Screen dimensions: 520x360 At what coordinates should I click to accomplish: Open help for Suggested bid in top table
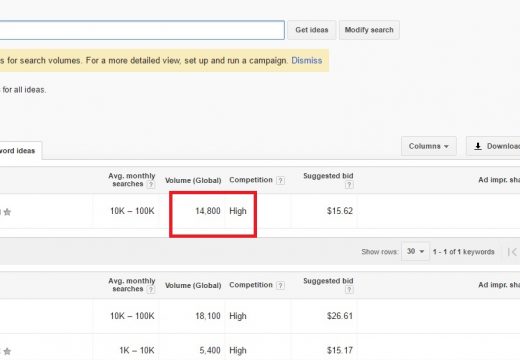(349, 185)
